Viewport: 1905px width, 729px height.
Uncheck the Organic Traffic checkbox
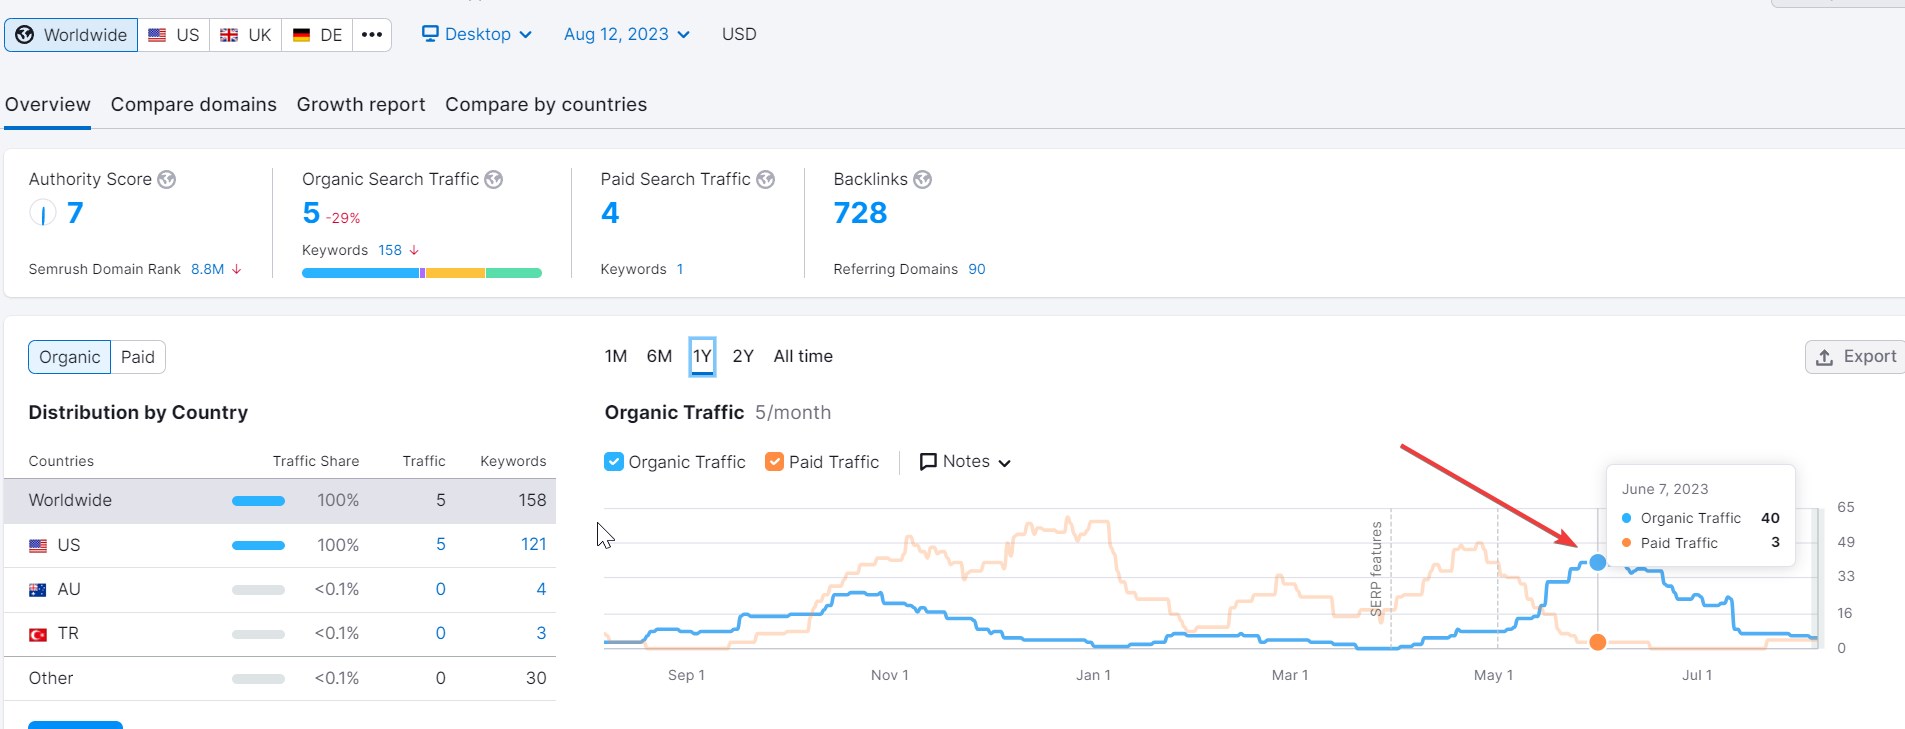614,462
